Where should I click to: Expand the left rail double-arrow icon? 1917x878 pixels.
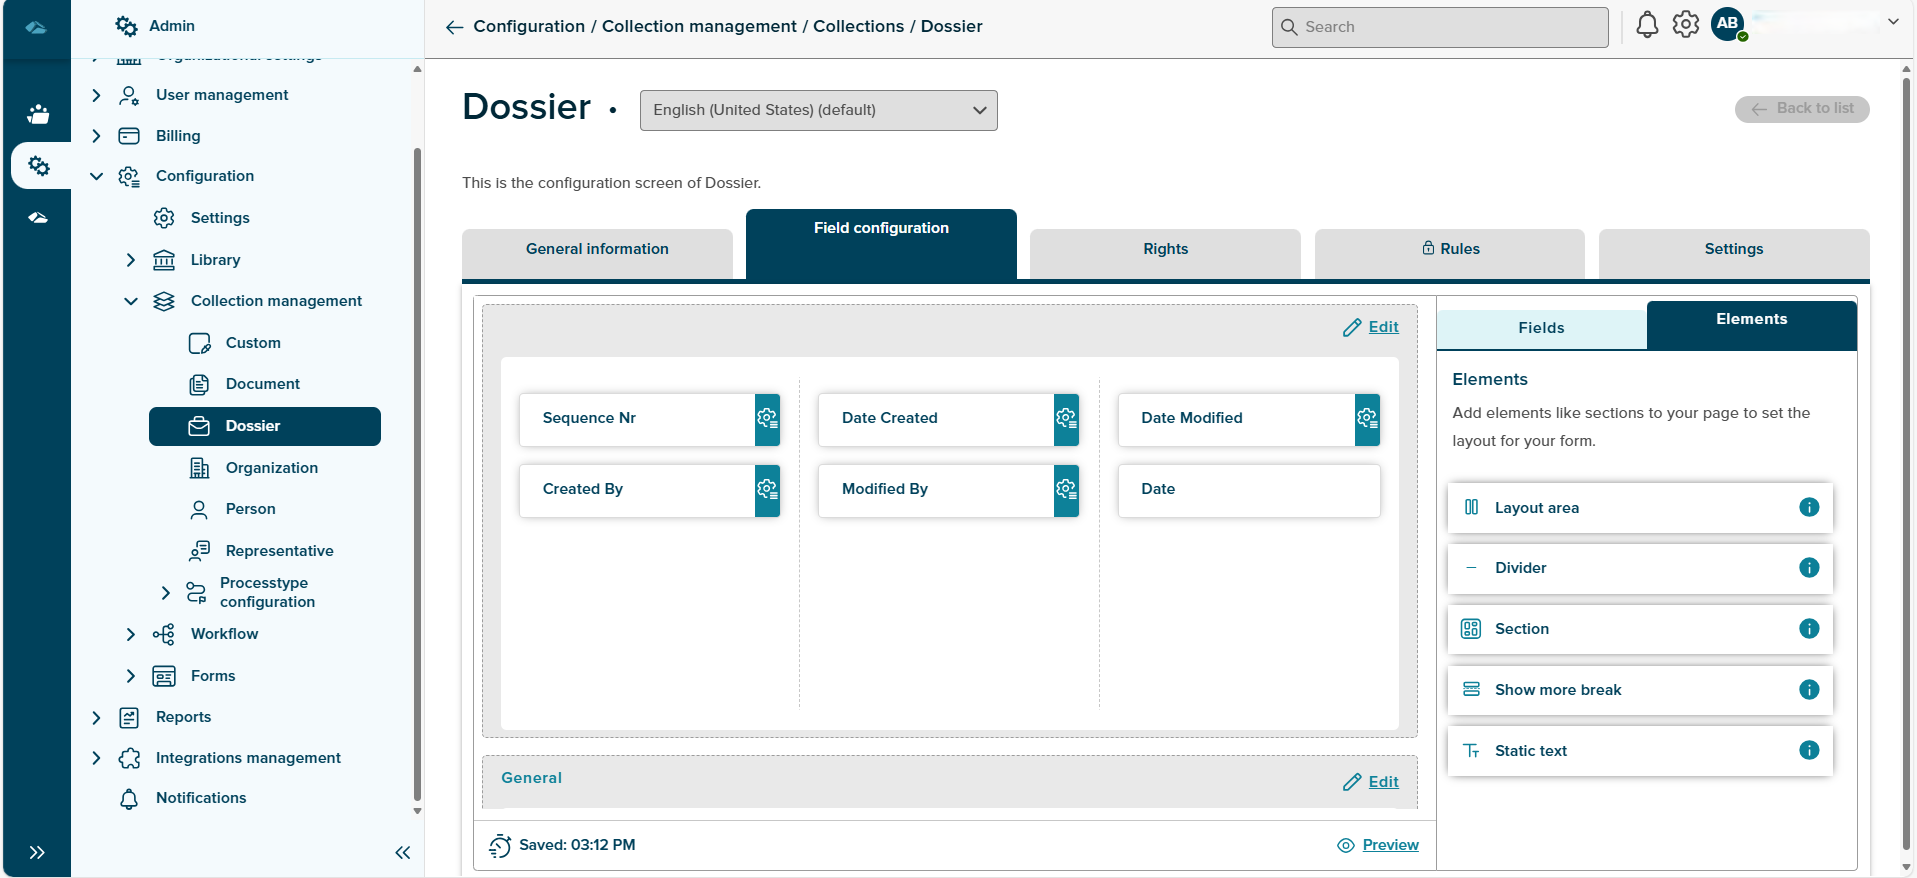37,852
